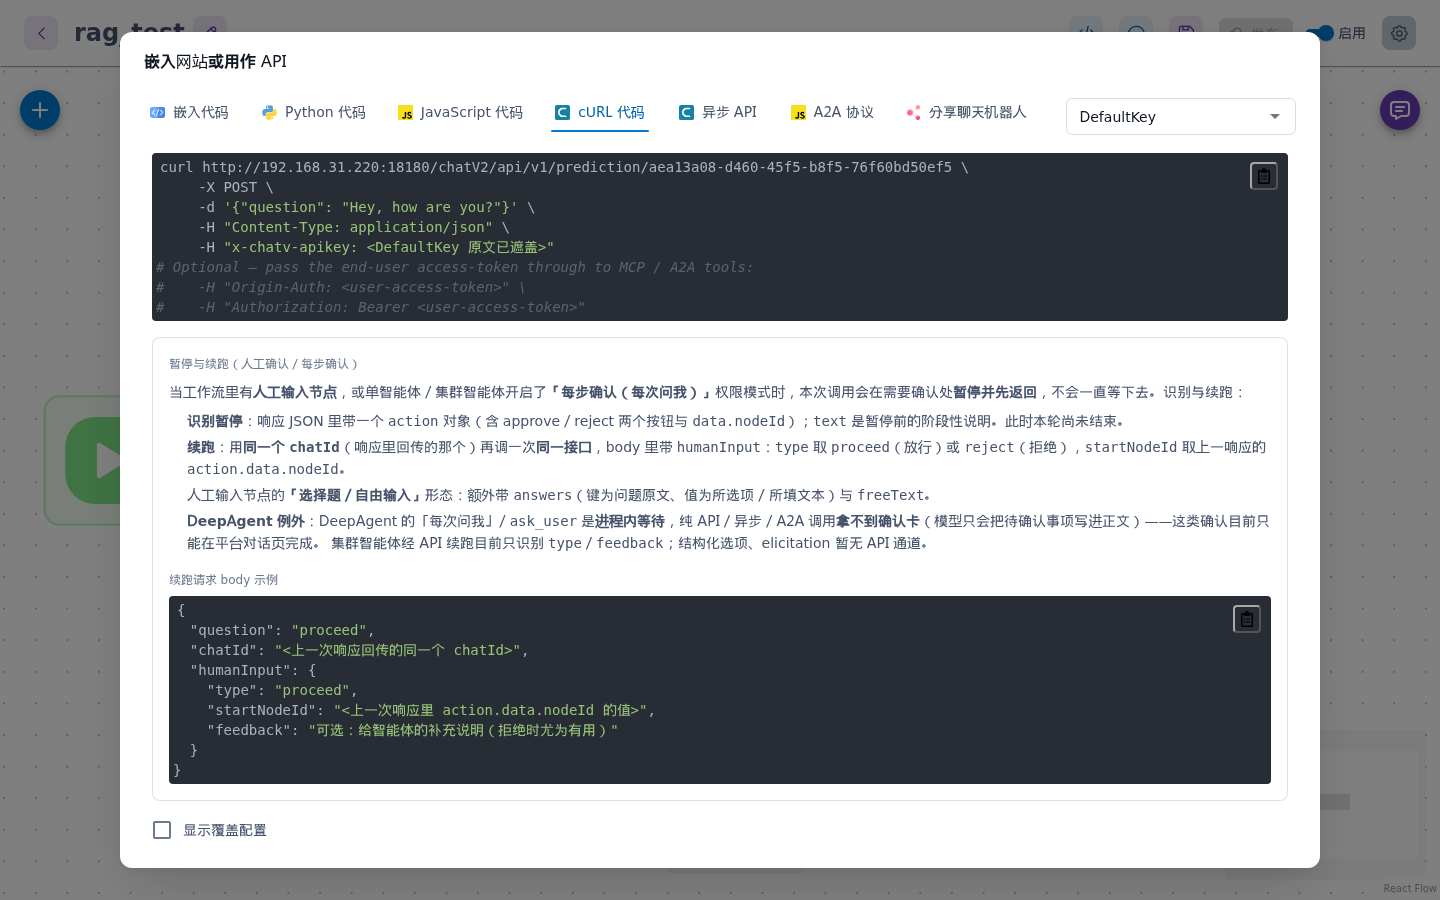Toggle the 启用 switch
The height and width of the screenshot is (900, 1440).
(1322, 33)
